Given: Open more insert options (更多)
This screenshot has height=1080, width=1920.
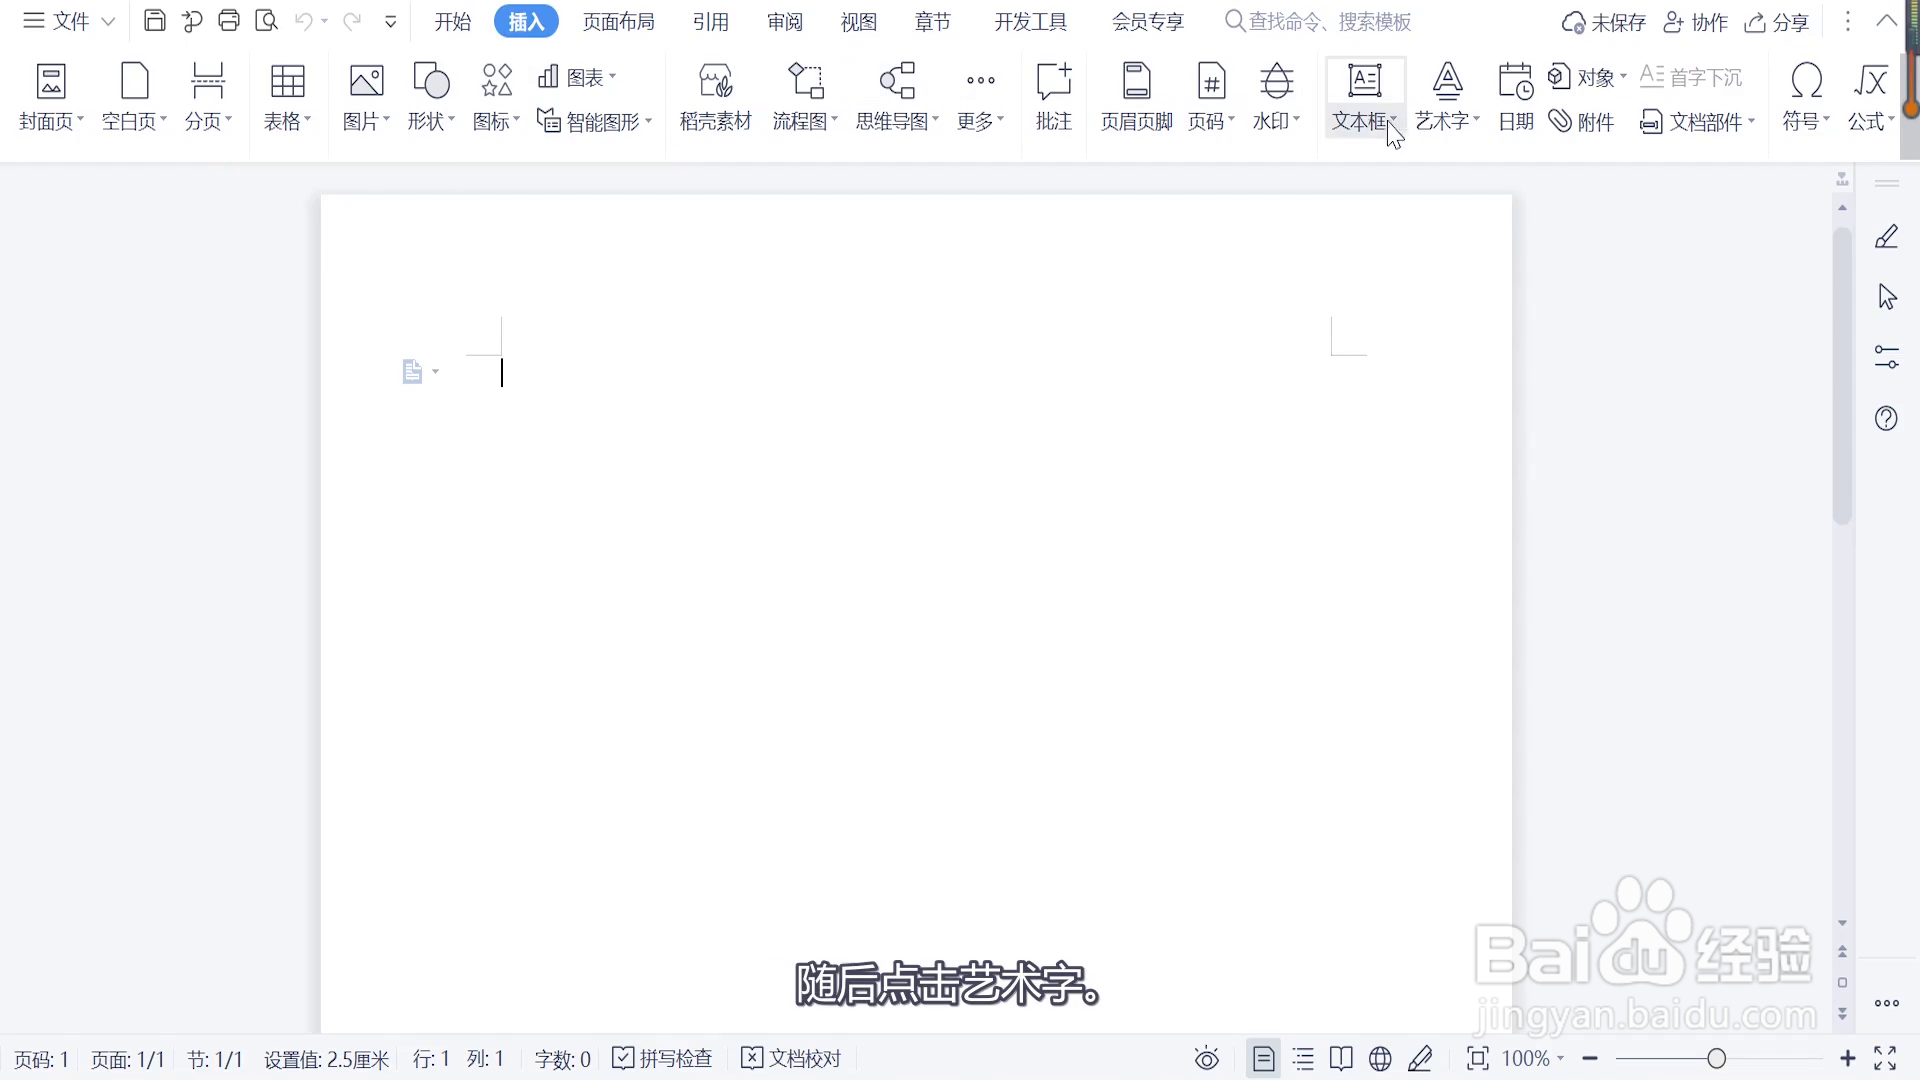Looking at the screenshot, I should [980, 98].
